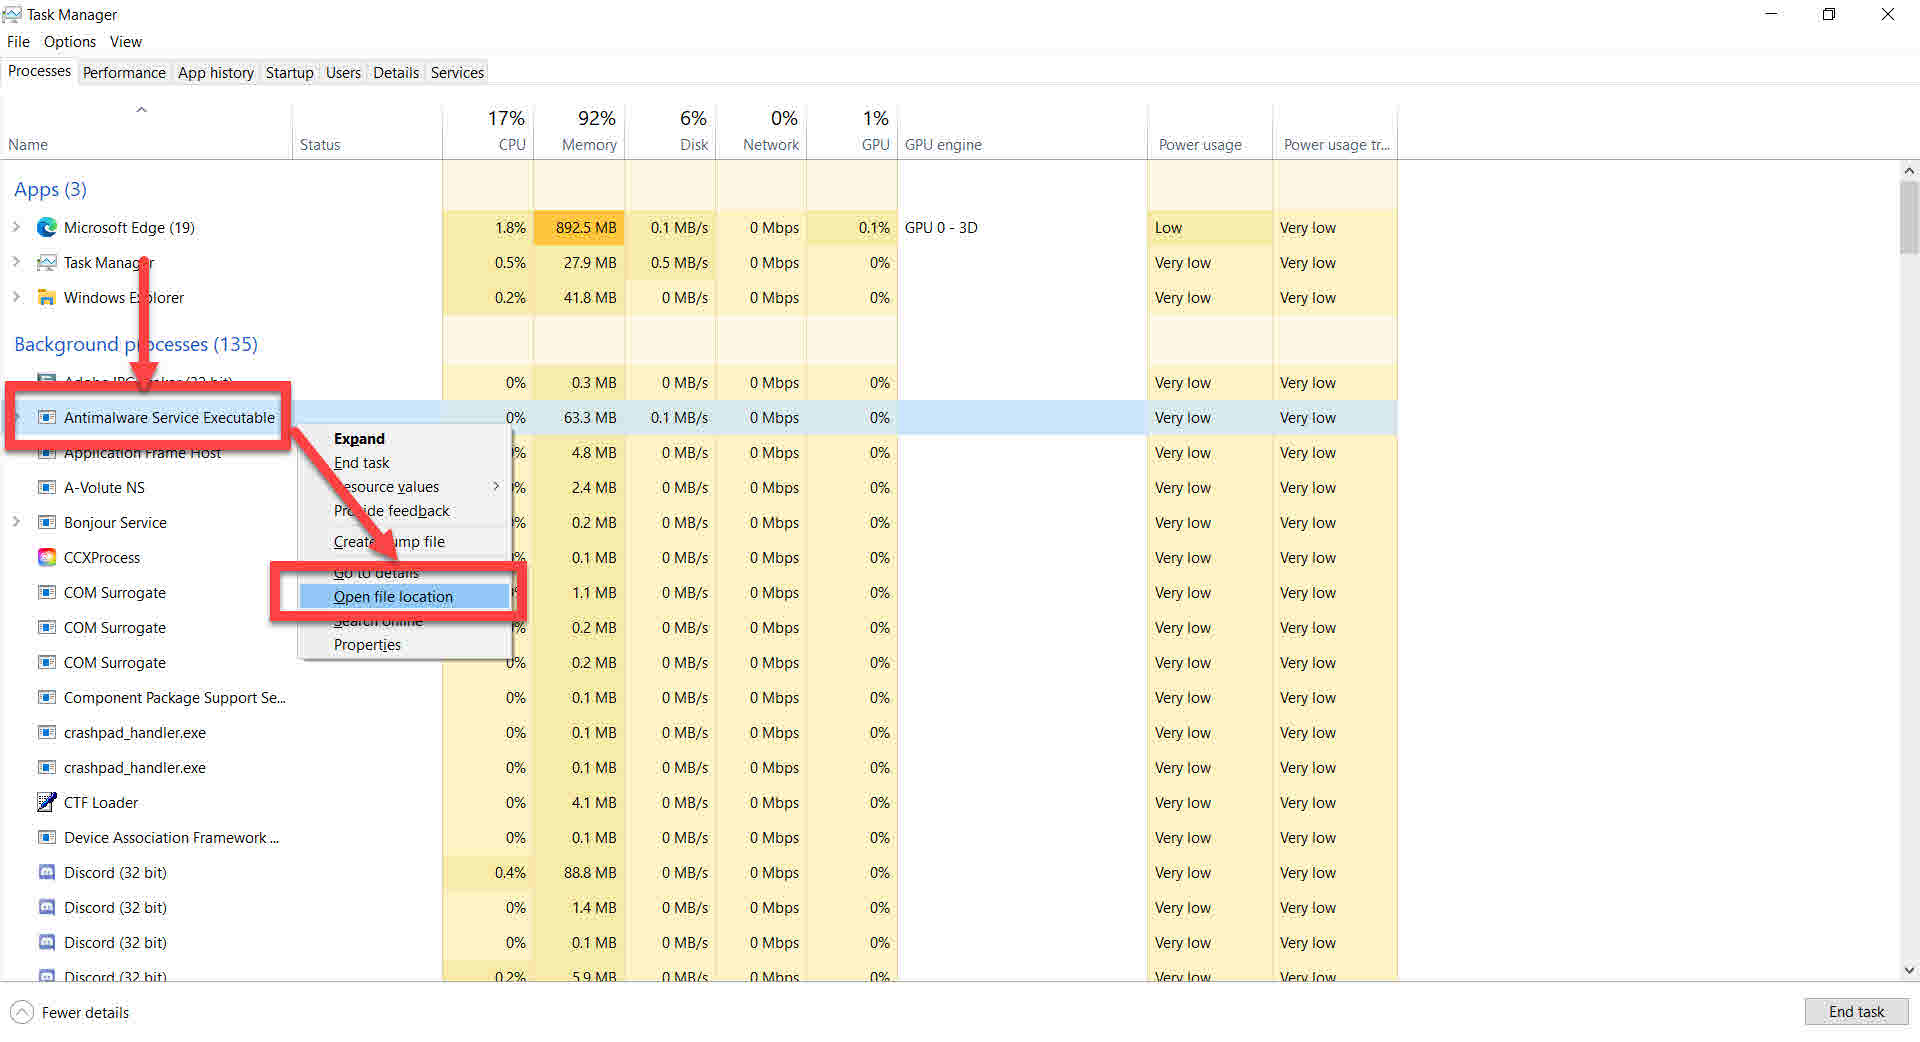Open the Services tab
The height and width of the screenshot is (1042, 1920).
click(x=457, y=73)
